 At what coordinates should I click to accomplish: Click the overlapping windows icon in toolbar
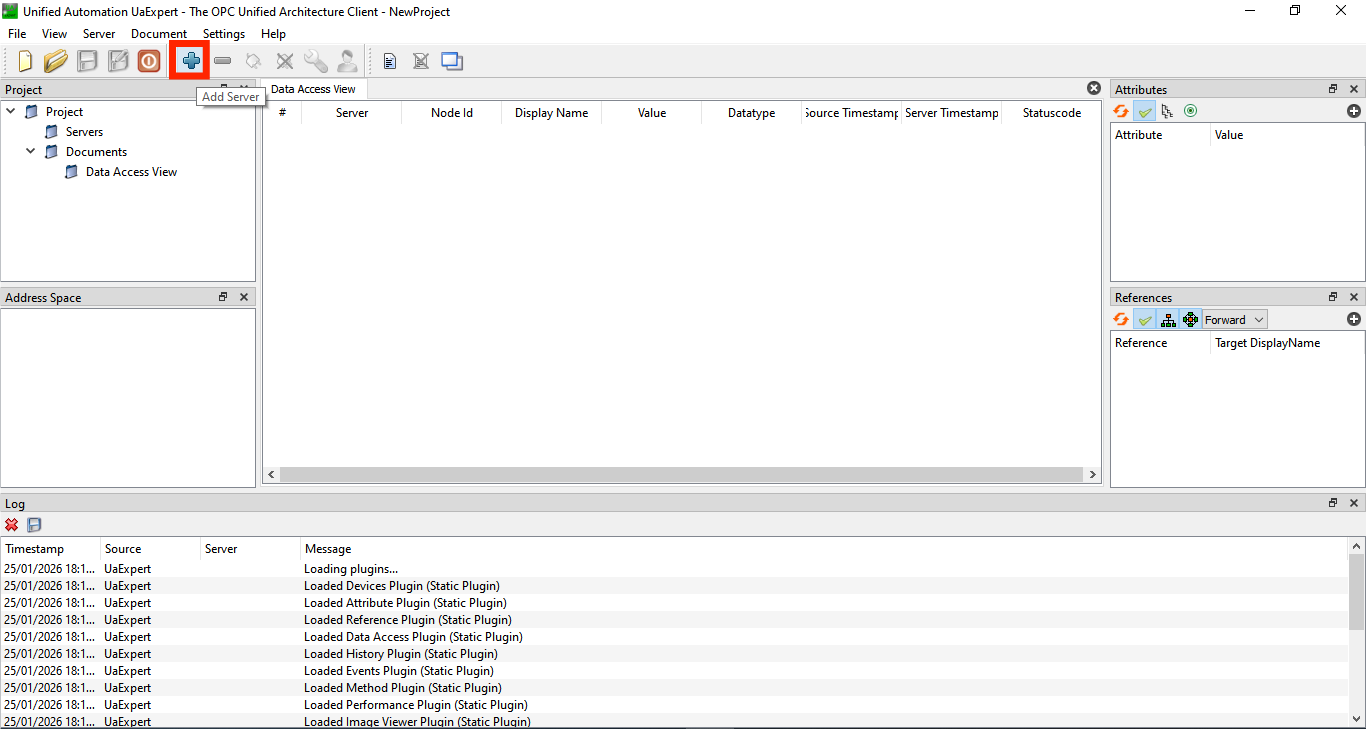click(x=452, y=61)
